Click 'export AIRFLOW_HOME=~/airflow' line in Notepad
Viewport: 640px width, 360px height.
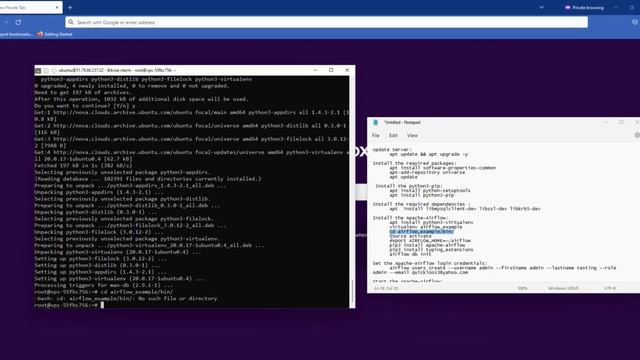[x=430, y=240]
